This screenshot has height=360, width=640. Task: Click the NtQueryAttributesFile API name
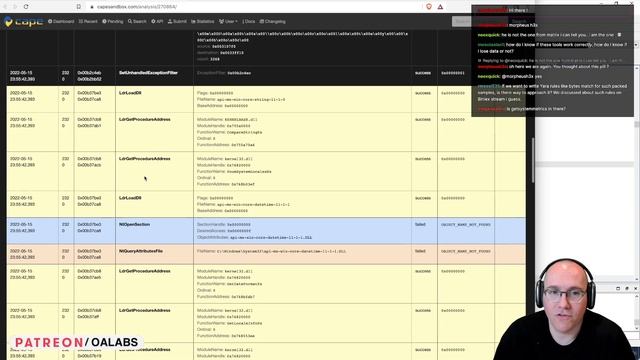pyautogui.click(x=141, y=251)
